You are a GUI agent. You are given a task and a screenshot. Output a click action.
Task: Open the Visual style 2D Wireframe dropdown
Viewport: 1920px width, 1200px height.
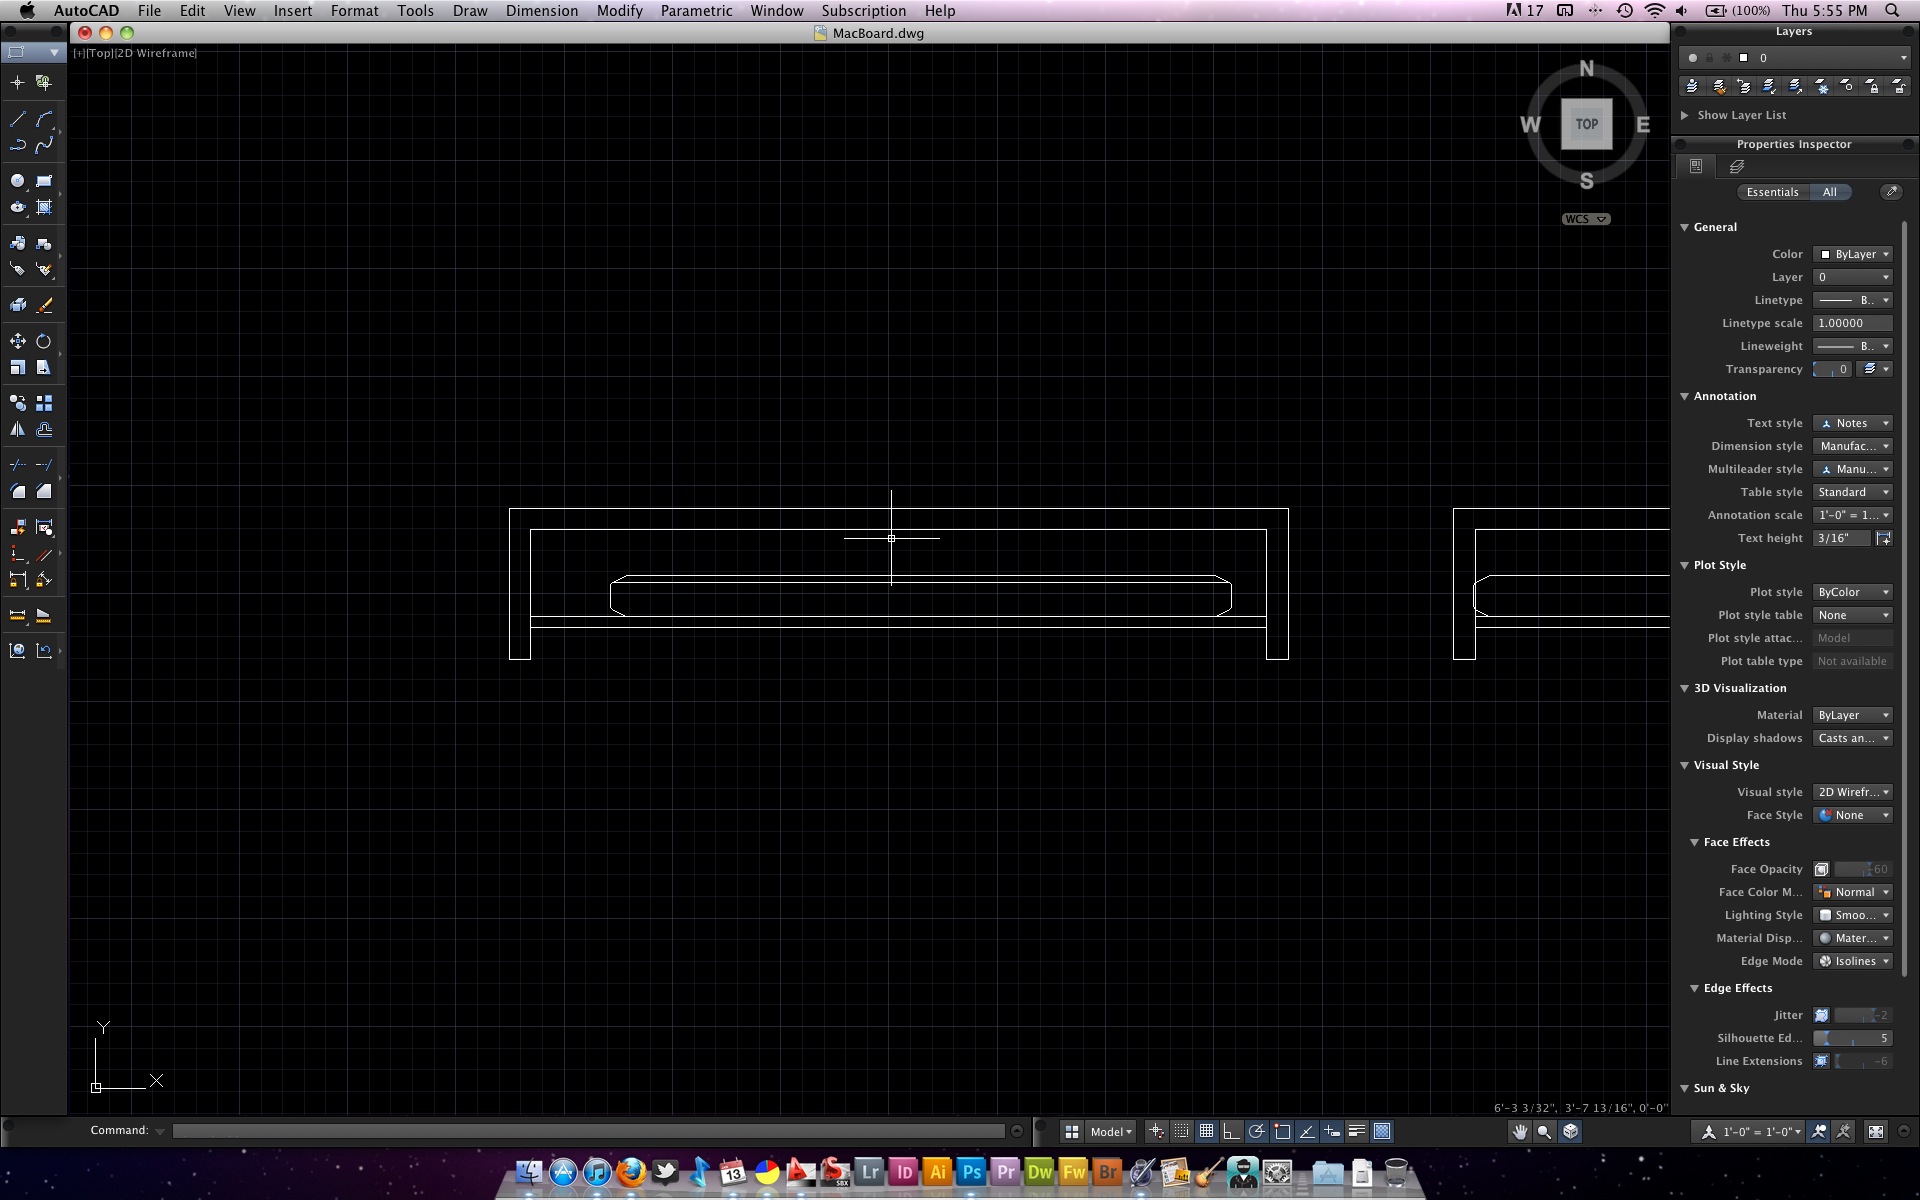1853,792
